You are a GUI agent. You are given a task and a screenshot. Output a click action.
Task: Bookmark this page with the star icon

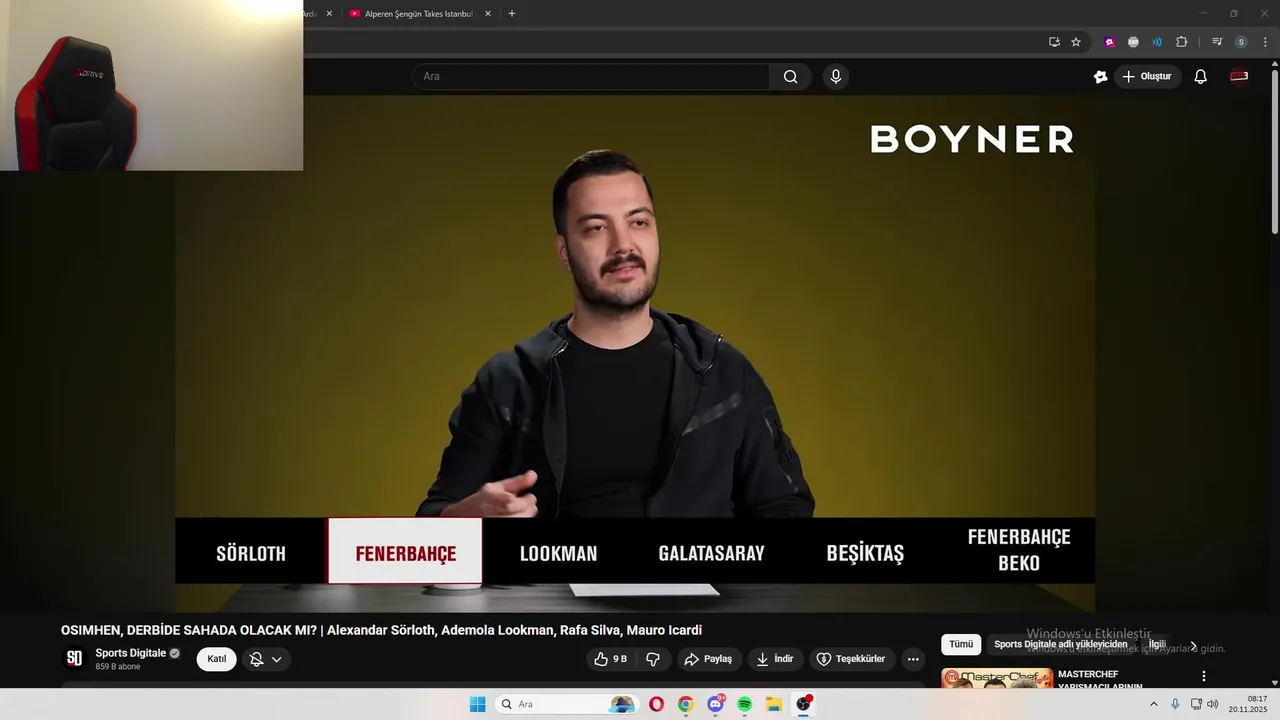(x=1076, y=42)
